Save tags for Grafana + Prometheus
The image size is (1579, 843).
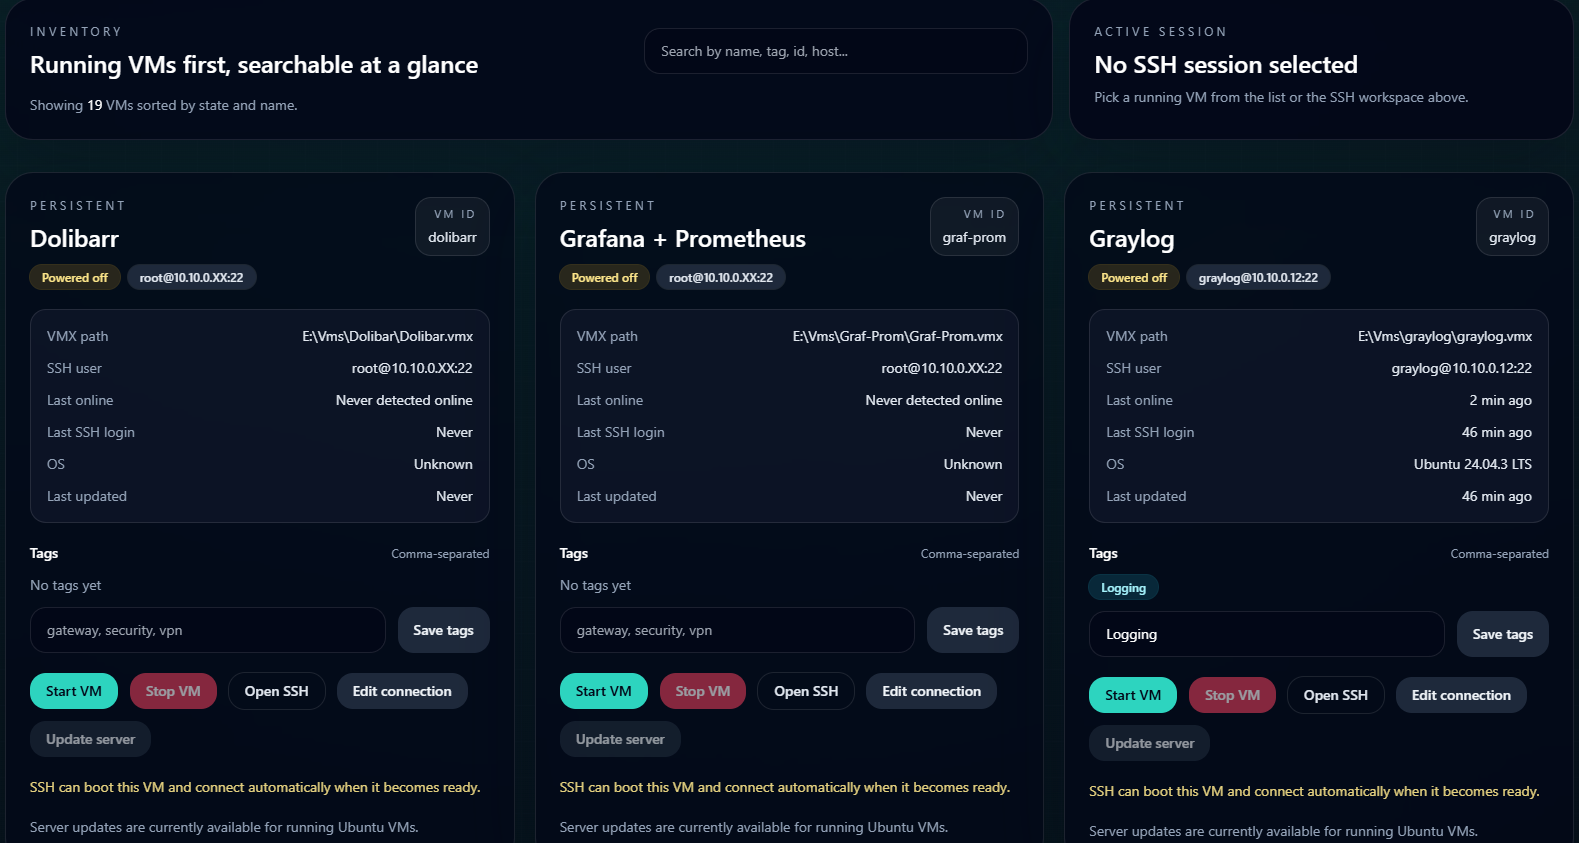pyautogui.click(x=973, y=630)
